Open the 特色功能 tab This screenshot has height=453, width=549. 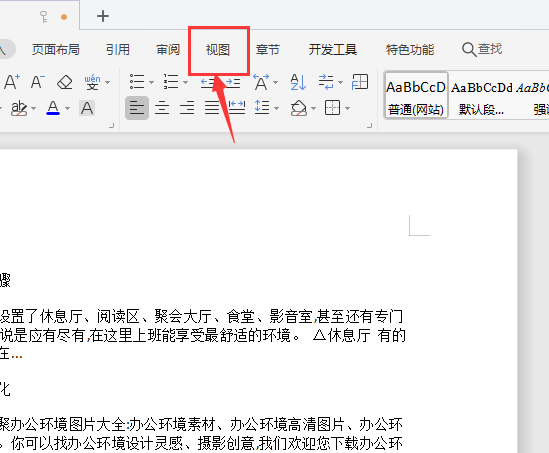coord(410,50)
